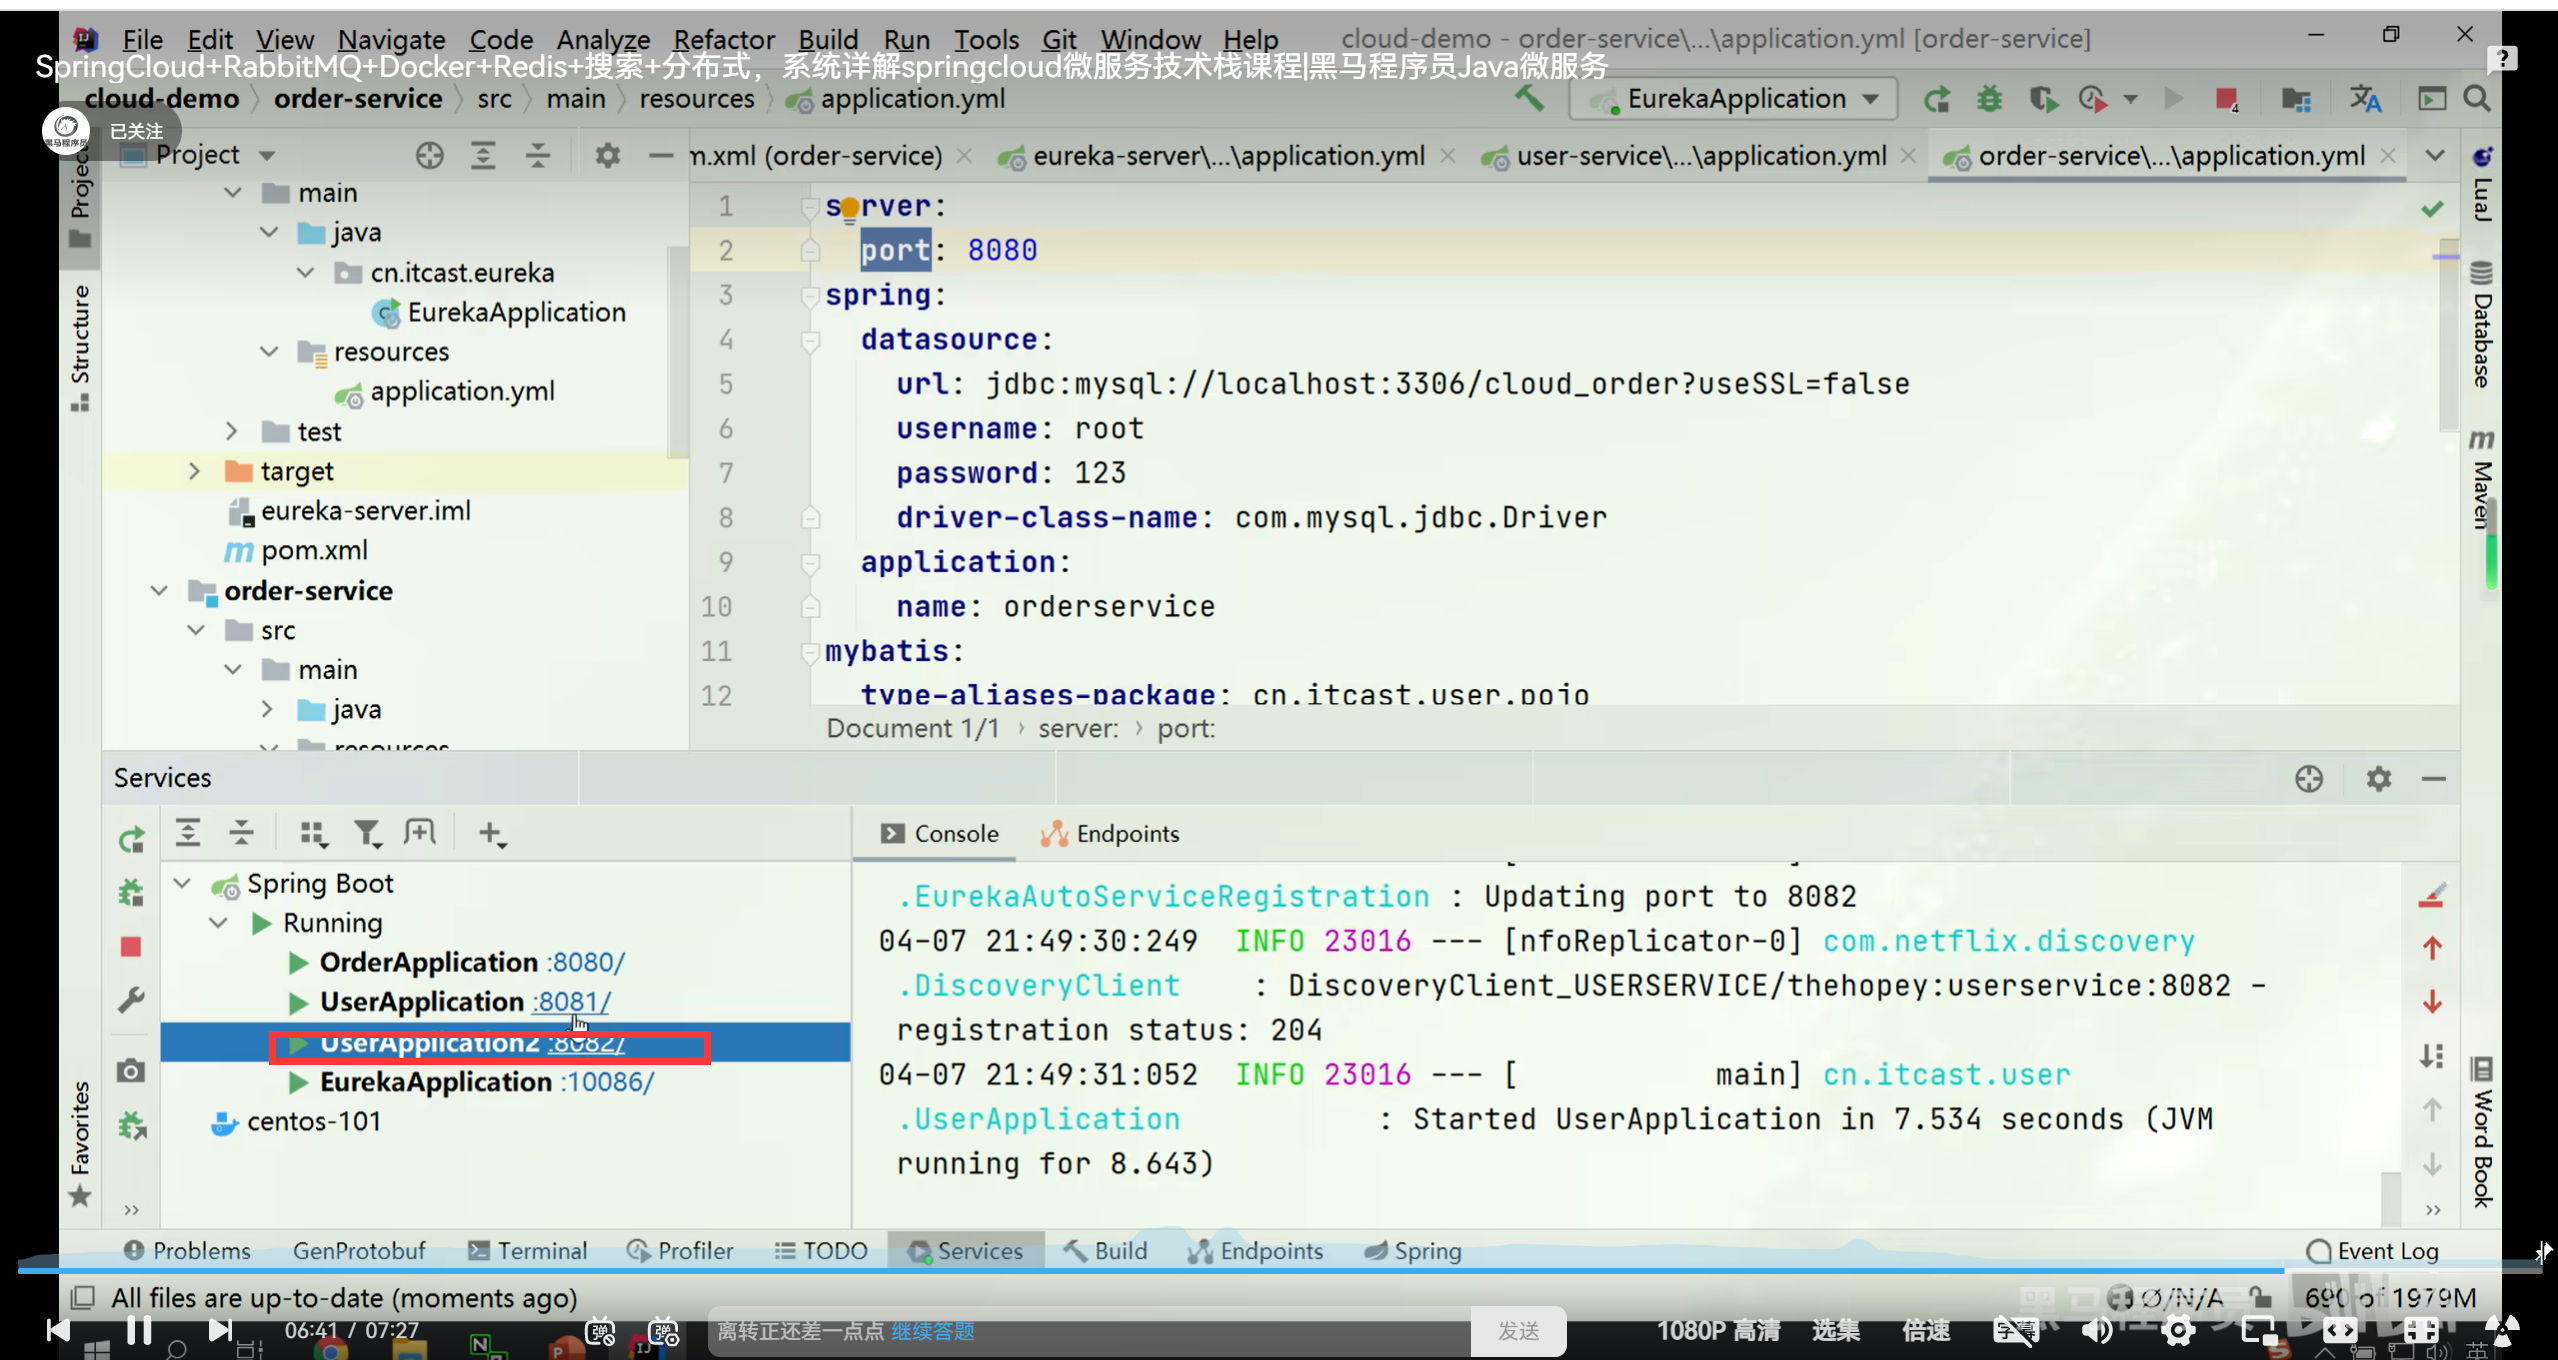Click the Filter funnel icon in Services toolbar
This screenshot has width=2558, height=1360.
[367, 833]
